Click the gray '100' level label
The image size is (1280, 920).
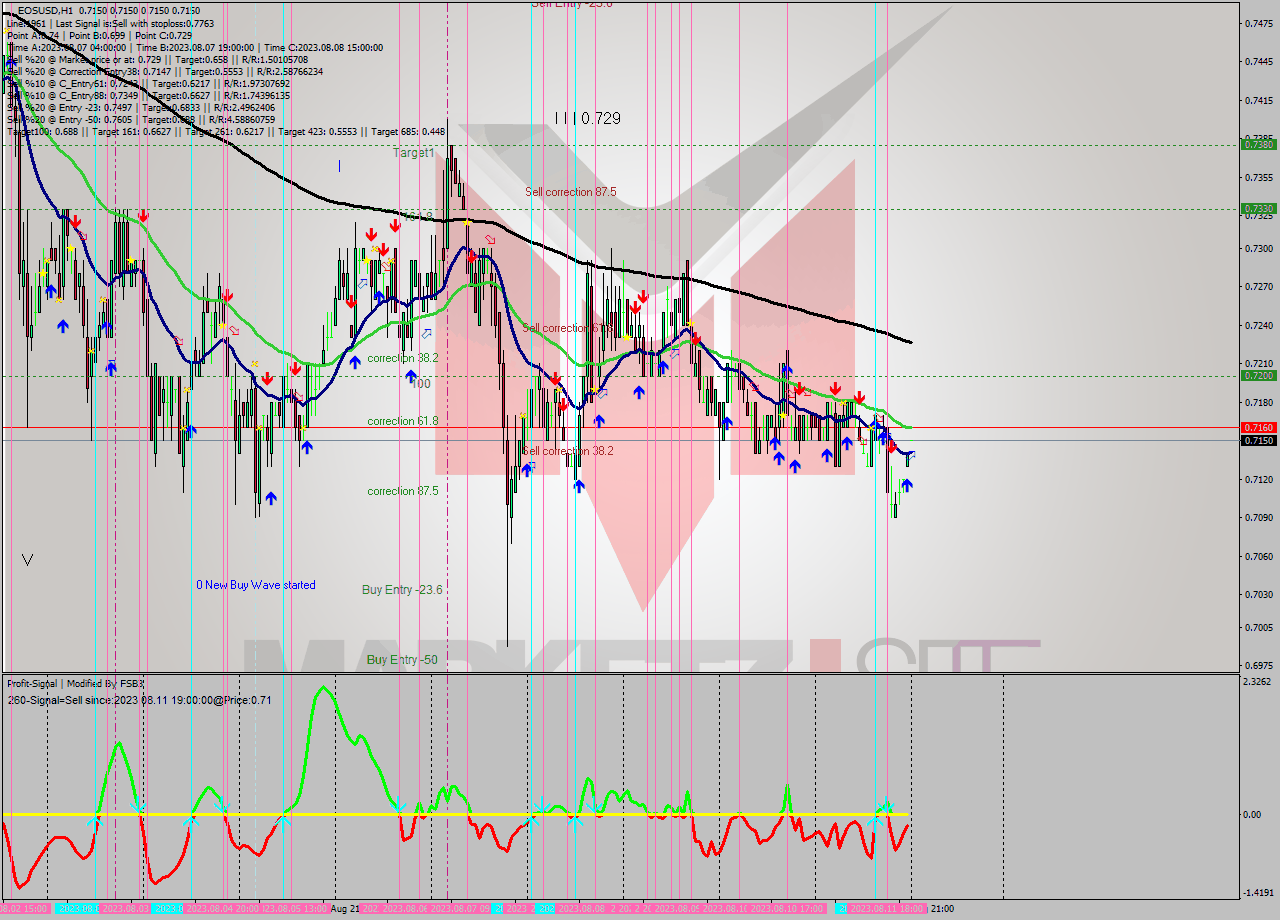(x=421, y=384)
